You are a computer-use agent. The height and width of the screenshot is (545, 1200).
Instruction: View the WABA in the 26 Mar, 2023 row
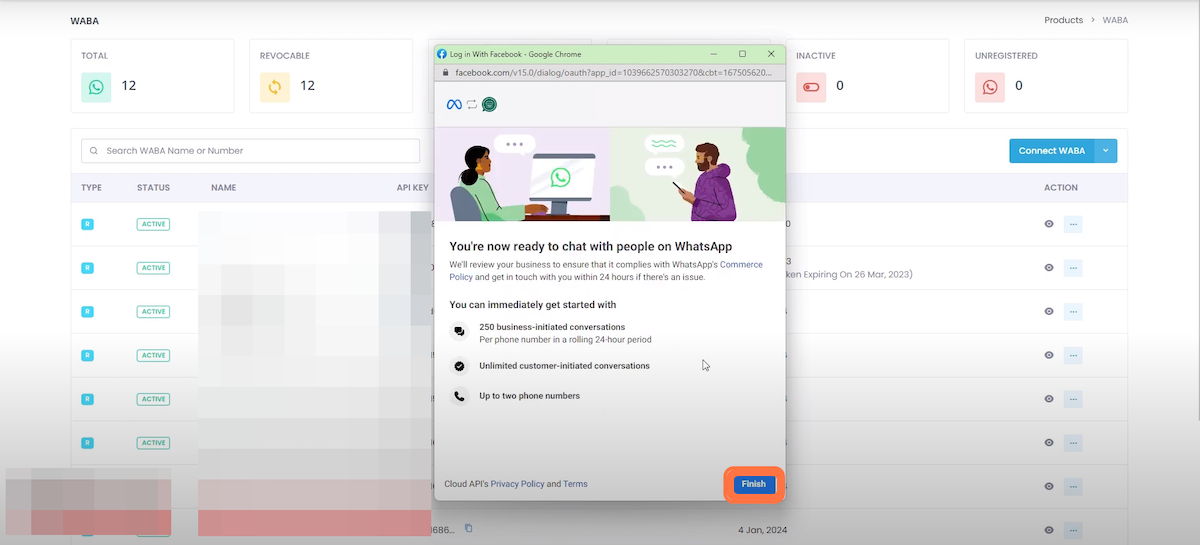click(1049, 268)
